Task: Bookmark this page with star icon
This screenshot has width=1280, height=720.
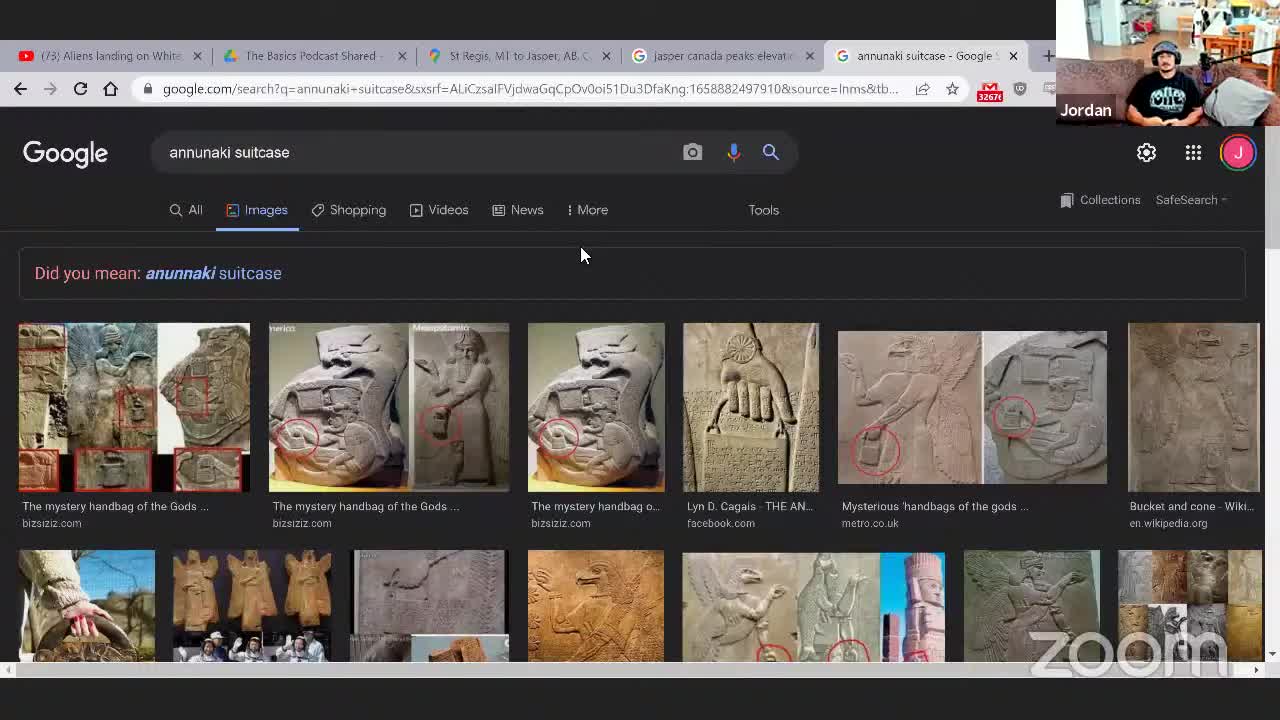Action: pyautogui.click(x=952, y=89)
